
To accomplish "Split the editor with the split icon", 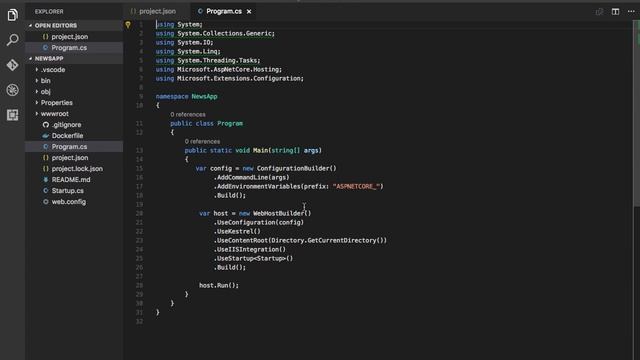I will [x=615, y=11].
